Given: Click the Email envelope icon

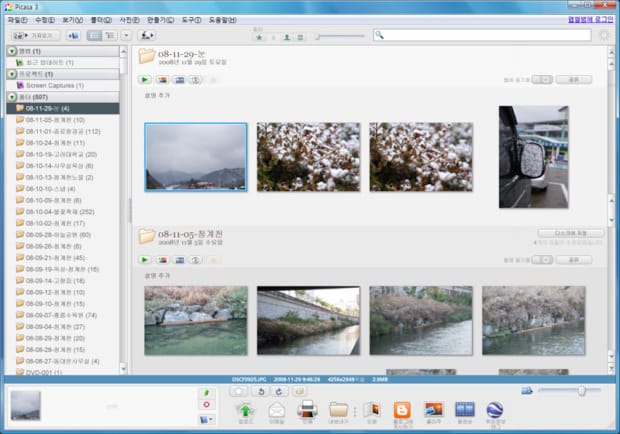Looking at the screenshot, I should click(x=277, y=408).
